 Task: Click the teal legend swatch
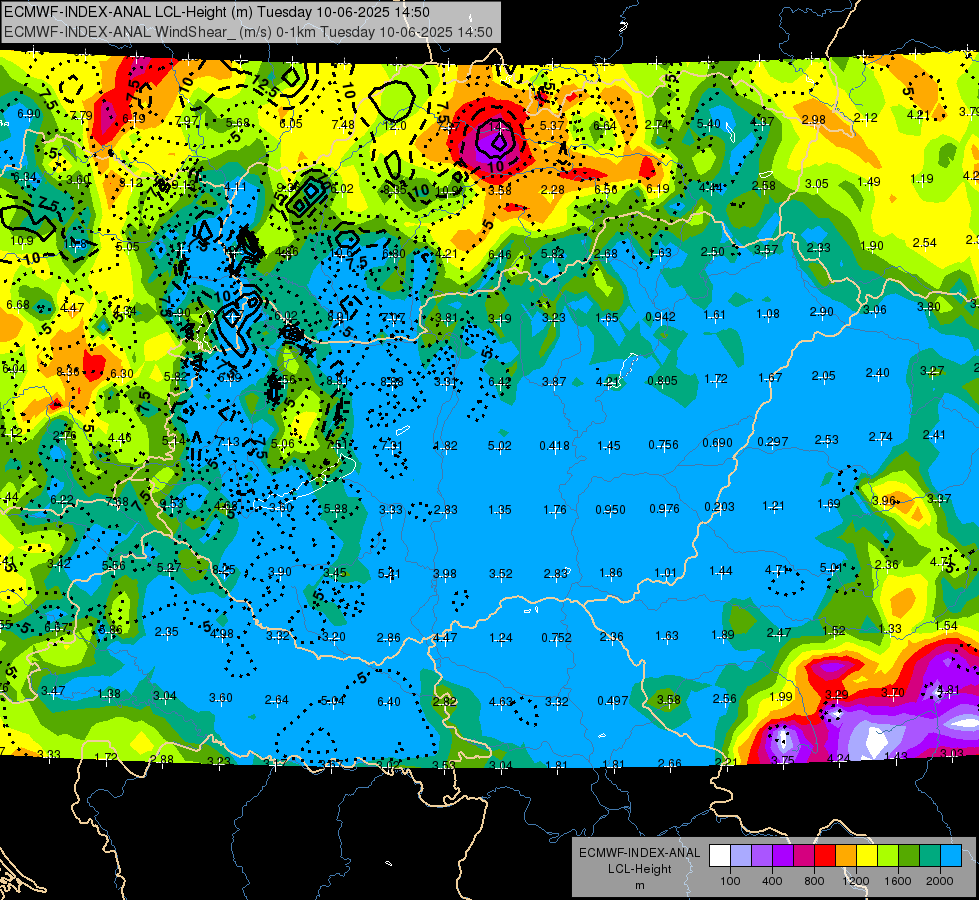coord(930,856)
